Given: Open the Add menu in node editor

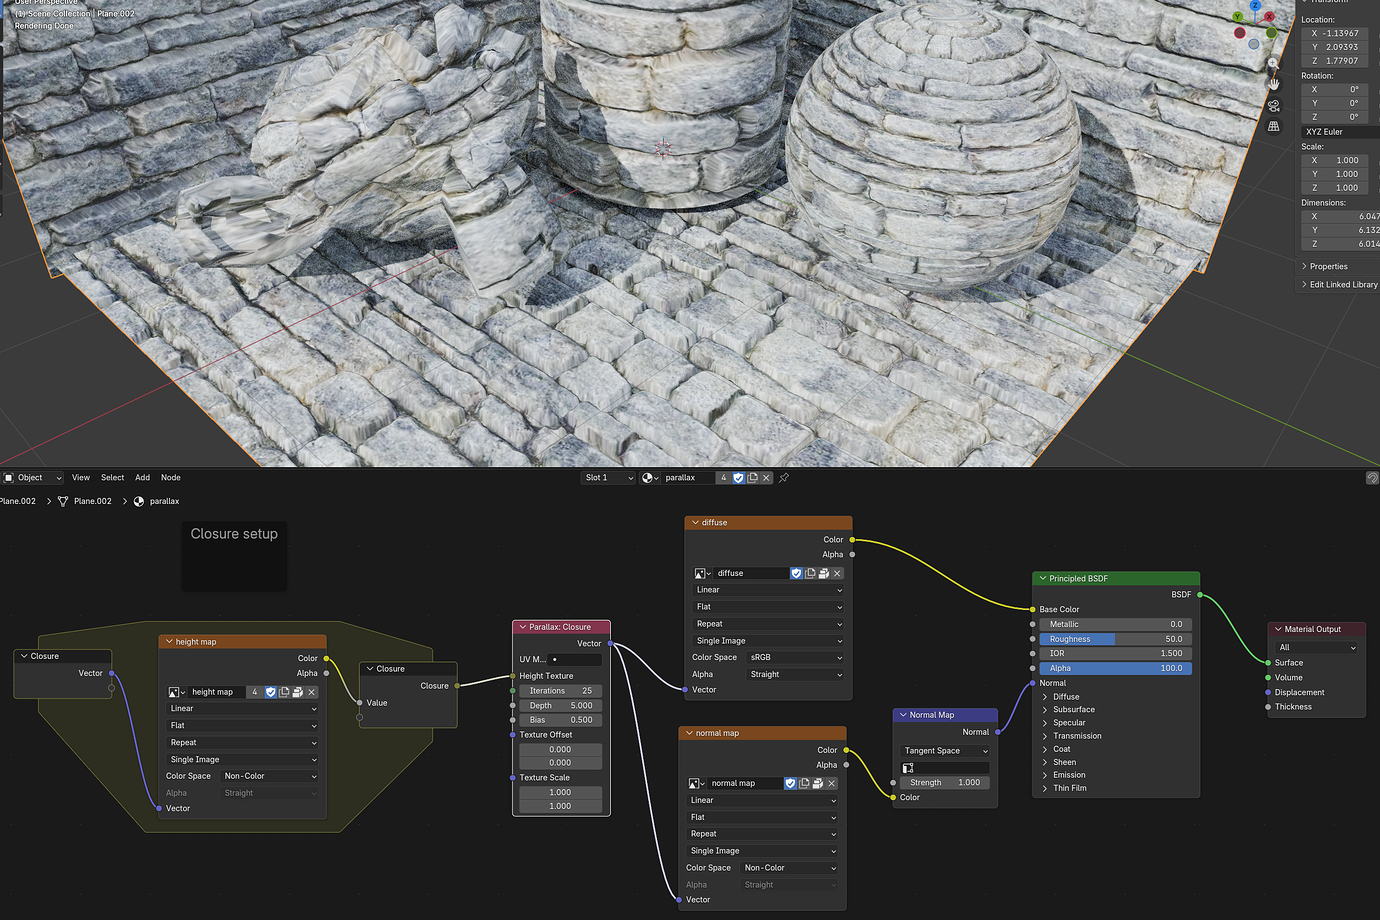Looking at the screenshot, I should pos(143,478).
